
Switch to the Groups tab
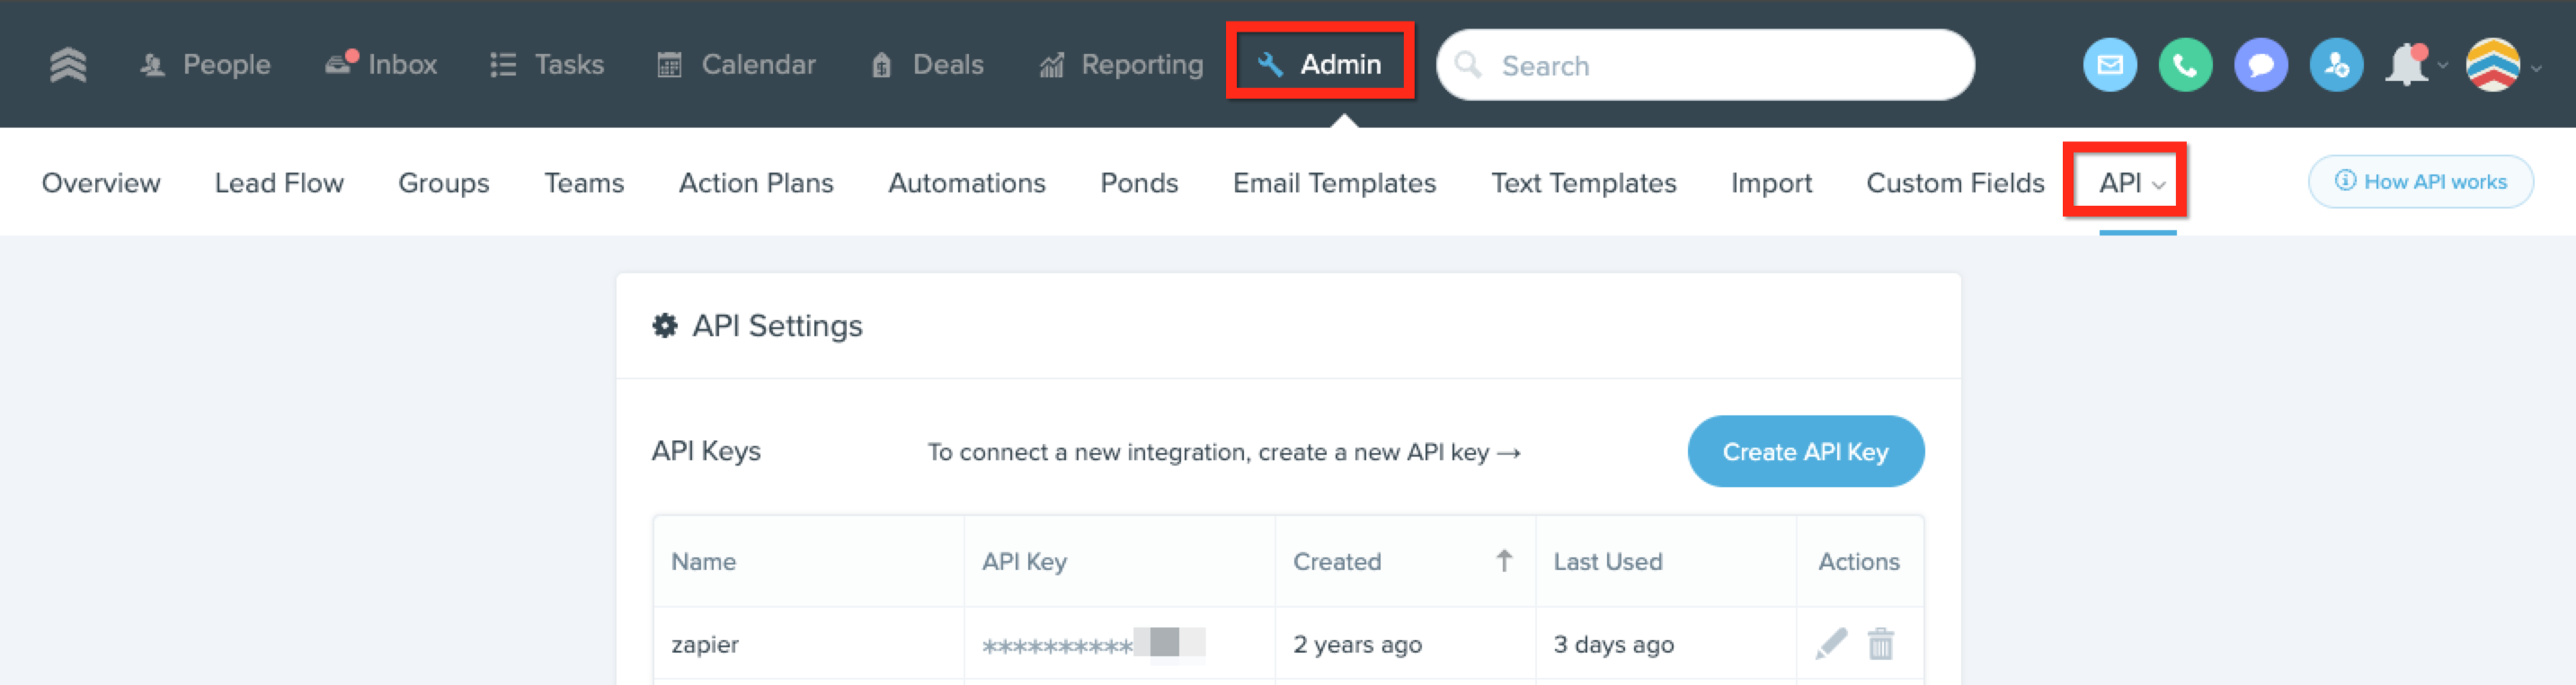443,183
